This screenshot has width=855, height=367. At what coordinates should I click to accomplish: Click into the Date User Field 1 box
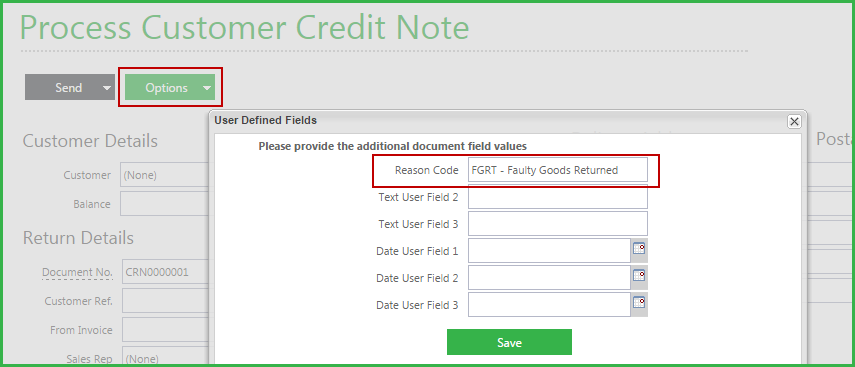coord(550,250)
